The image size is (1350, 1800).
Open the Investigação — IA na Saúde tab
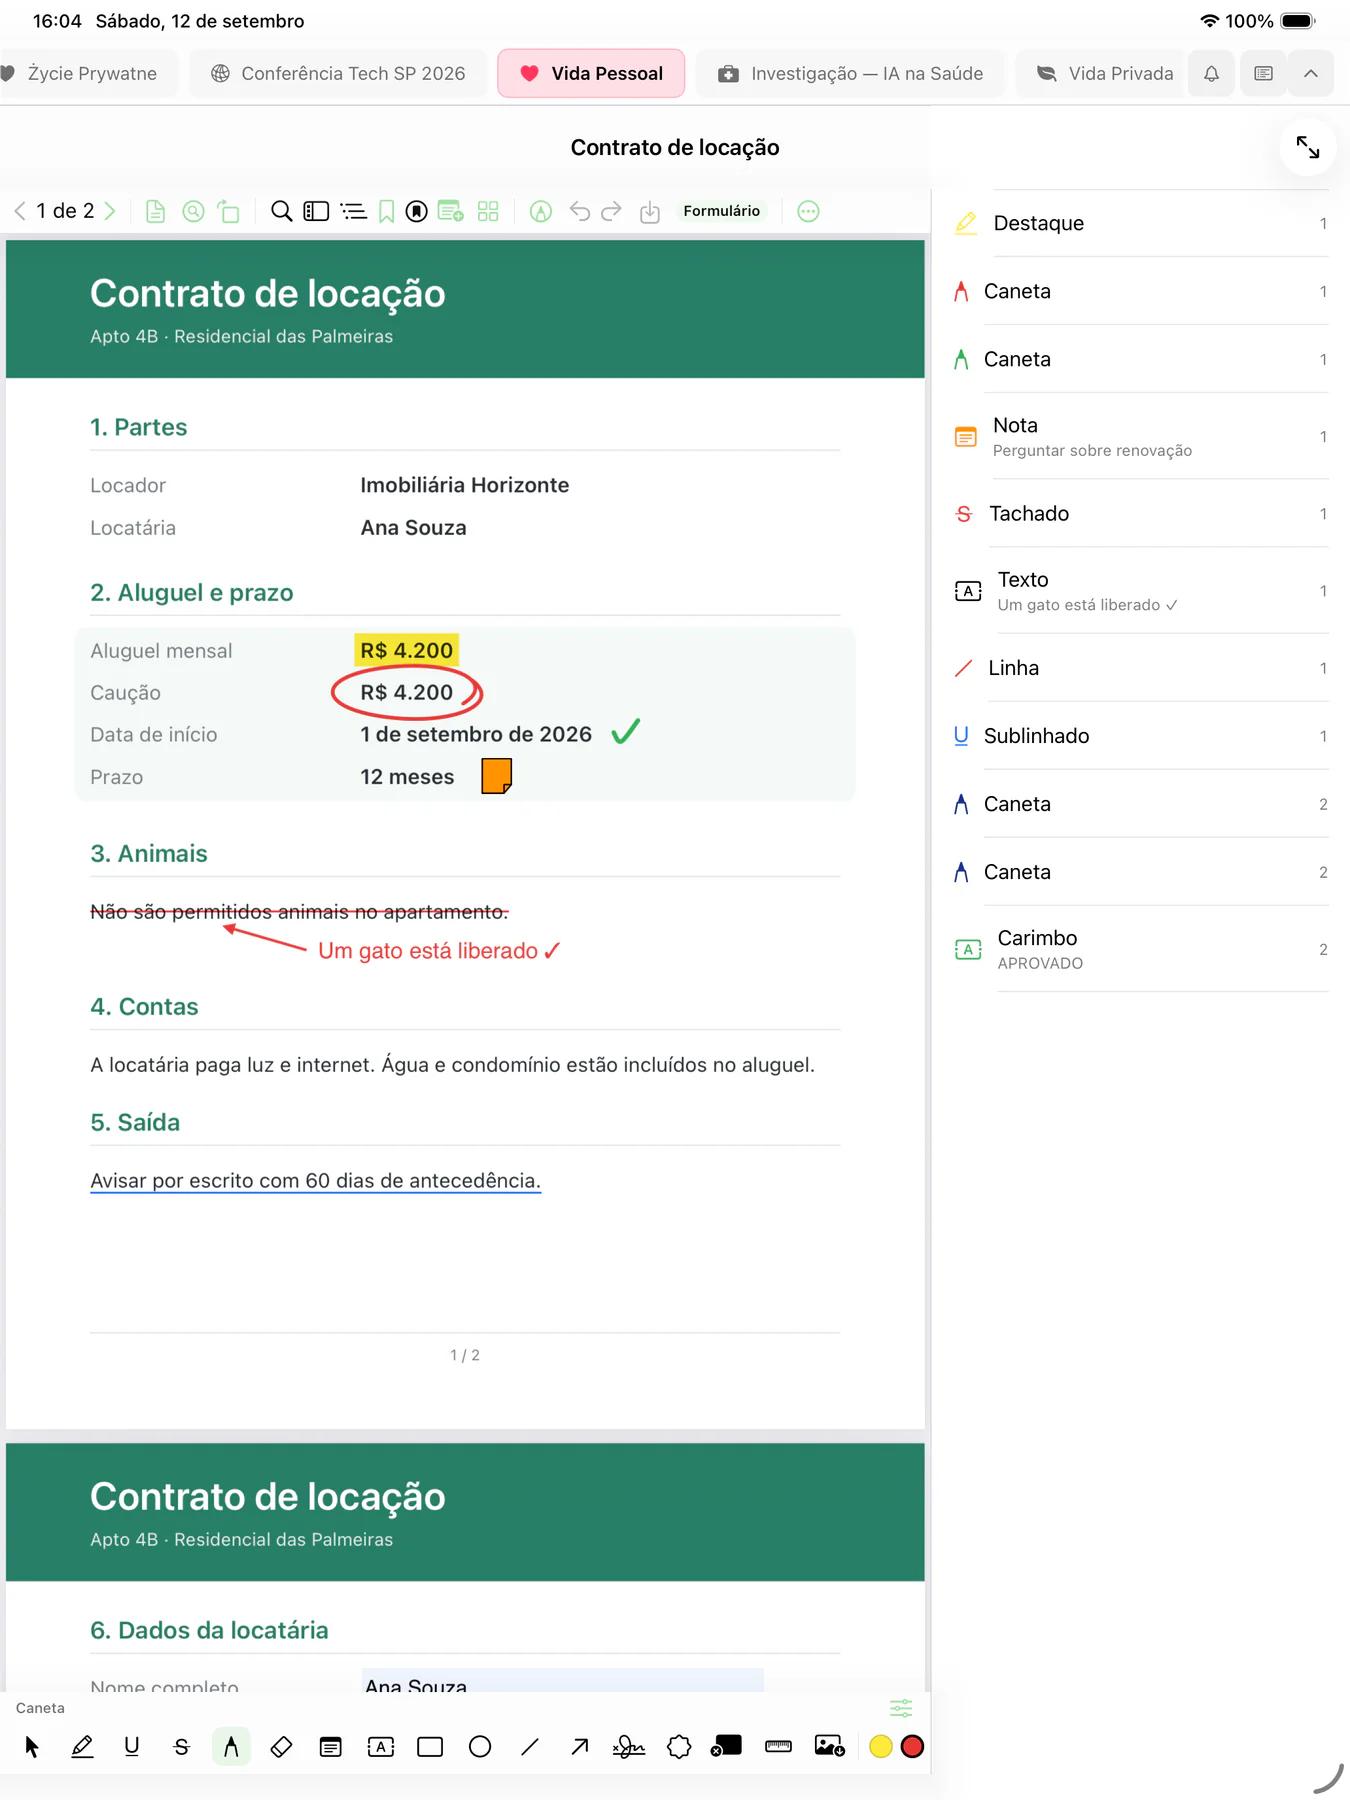tap(851, 73)
